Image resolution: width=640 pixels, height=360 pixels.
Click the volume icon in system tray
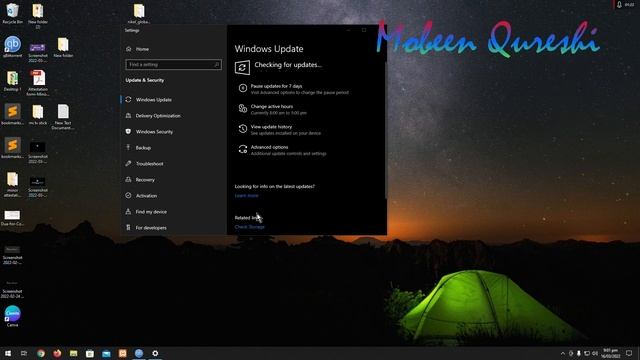coord(595,353)
